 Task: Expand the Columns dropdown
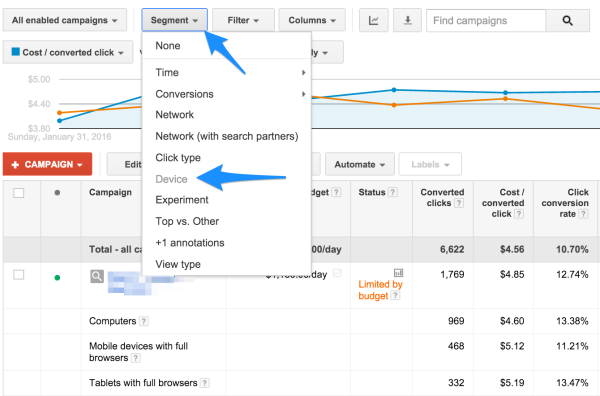pyautogui.click(x=312, y=20)
